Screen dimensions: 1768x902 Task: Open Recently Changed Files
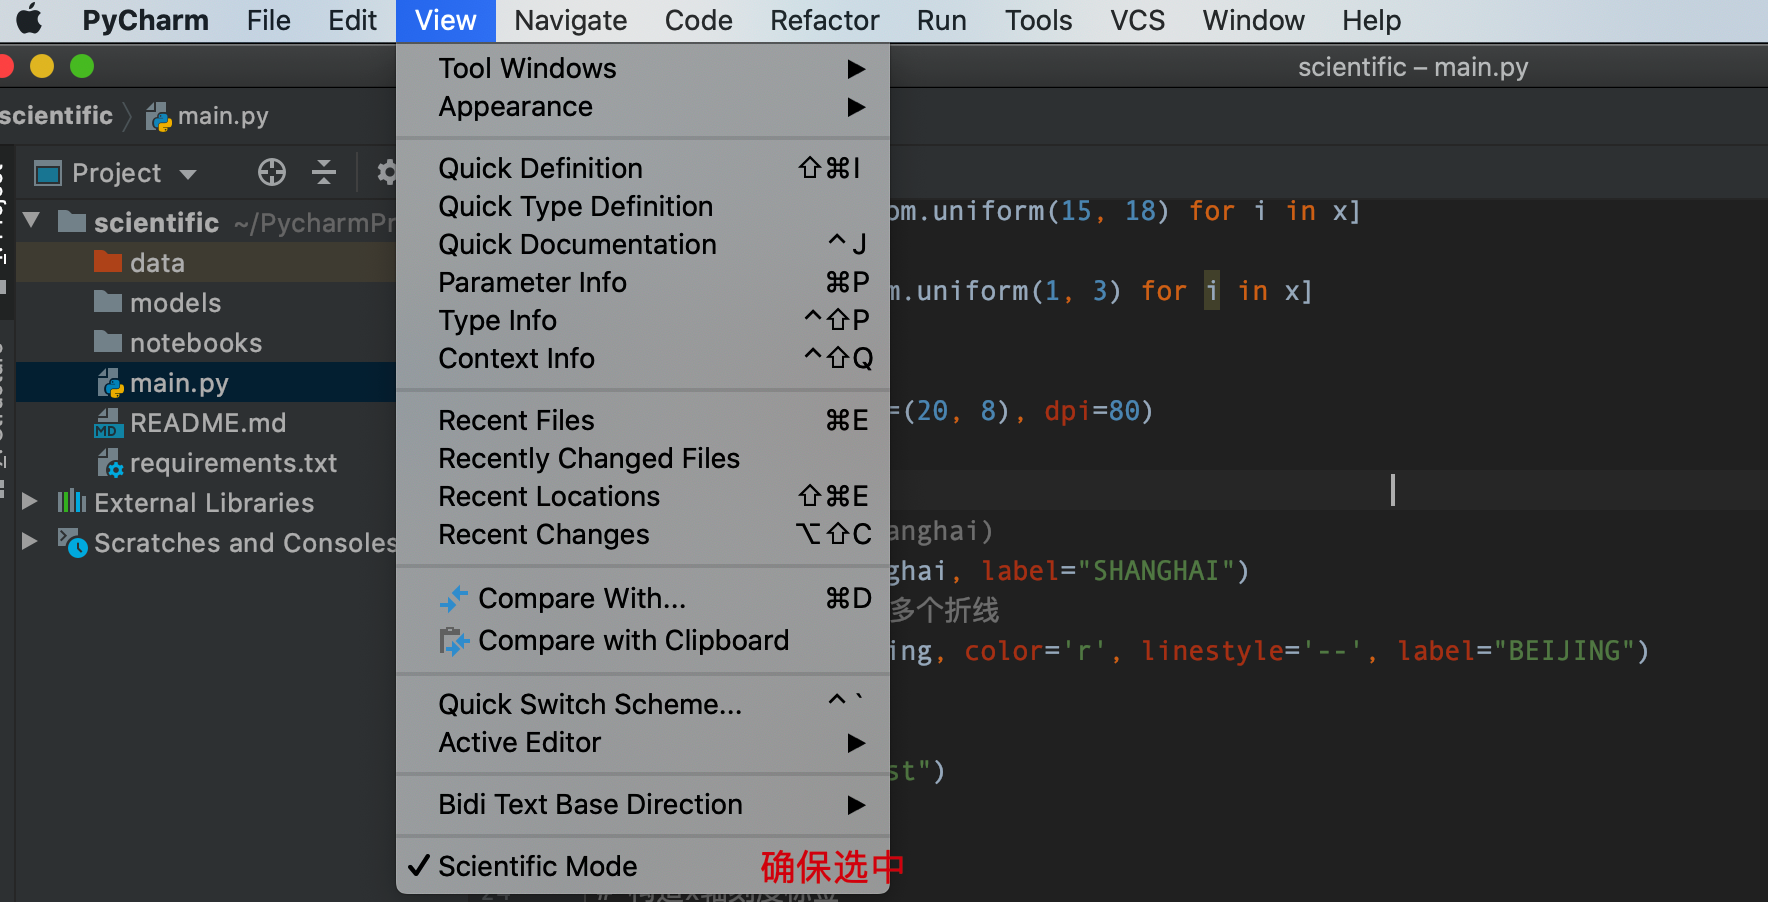point(643,458)
